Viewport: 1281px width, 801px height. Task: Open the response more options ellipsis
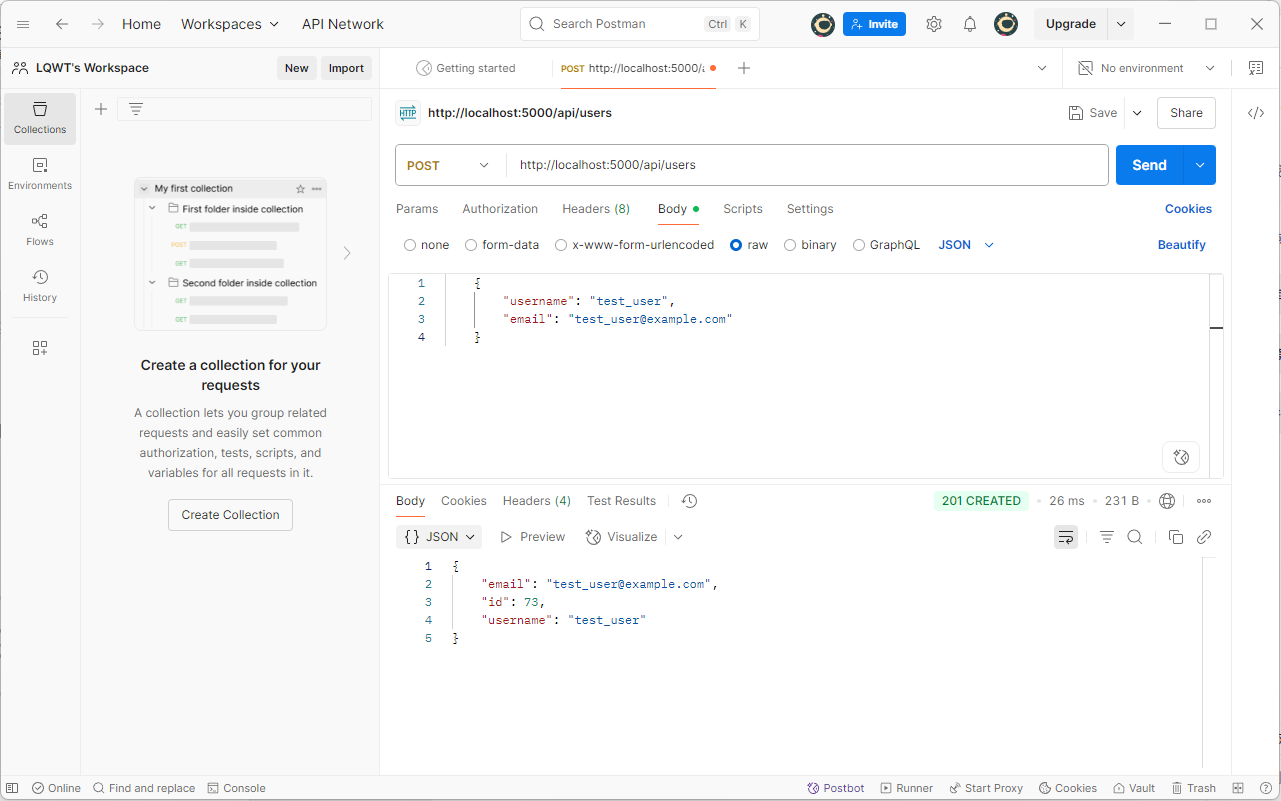click(x=1204, y=501)
